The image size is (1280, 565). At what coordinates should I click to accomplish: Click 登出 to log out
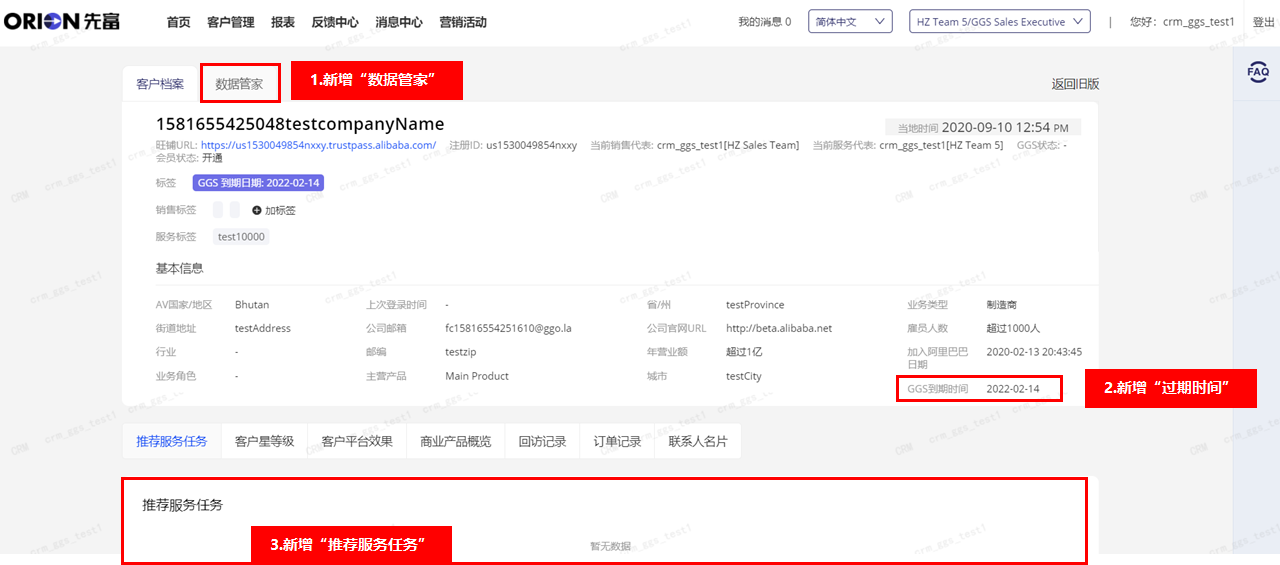1264,22
